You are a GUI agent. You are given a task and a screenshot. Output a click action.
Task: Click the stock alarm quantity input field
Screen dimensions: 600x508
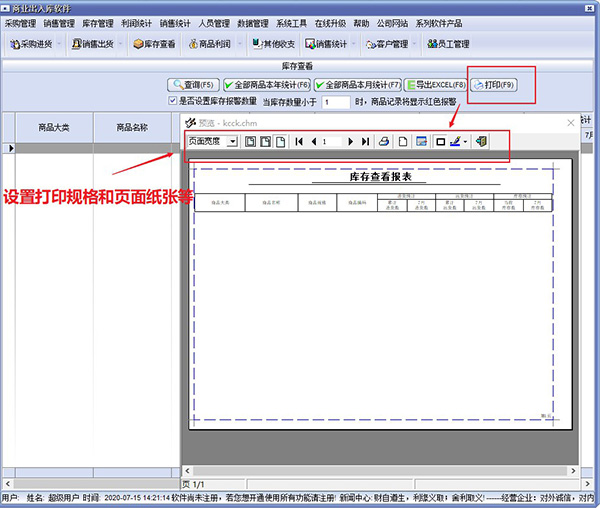click(x=336, y=102)
